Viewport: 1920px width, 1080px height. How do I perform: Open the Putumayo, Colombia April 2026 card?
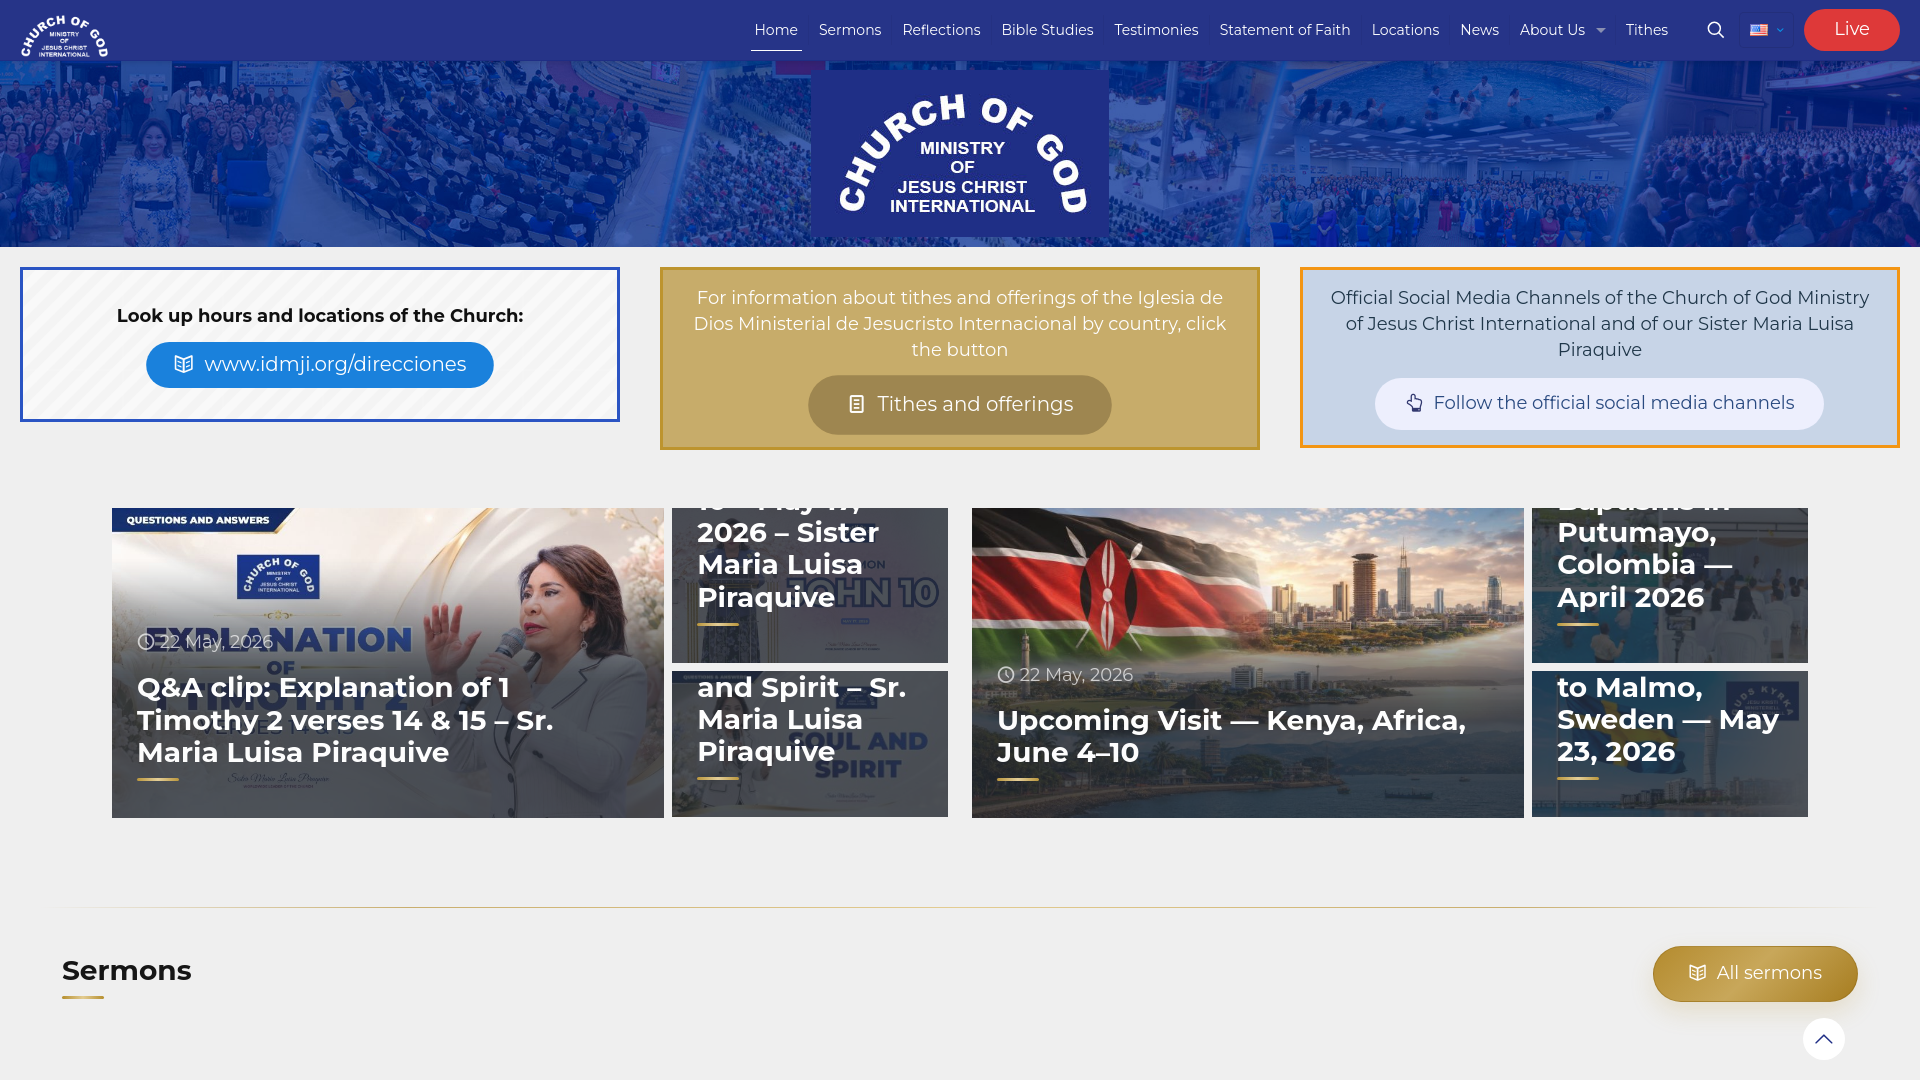(1669, 585)
